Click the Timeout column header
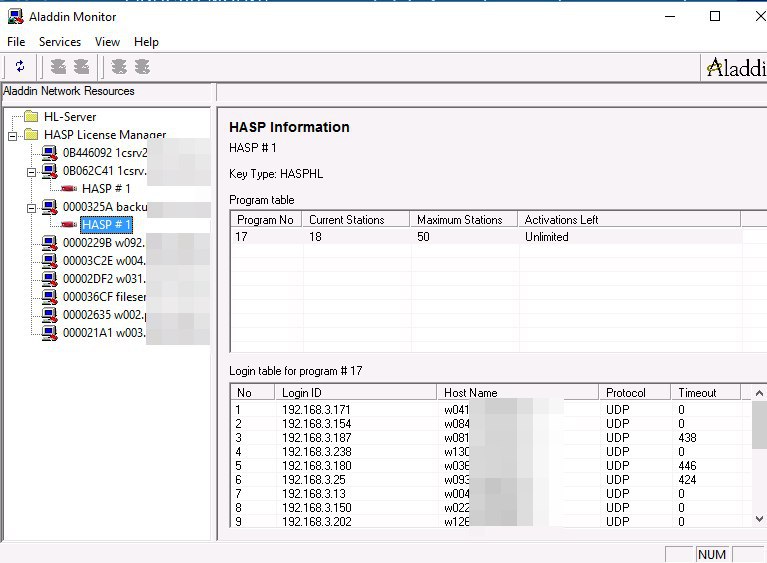This screenshot has height=563, width=767. (x=705, y=392)
